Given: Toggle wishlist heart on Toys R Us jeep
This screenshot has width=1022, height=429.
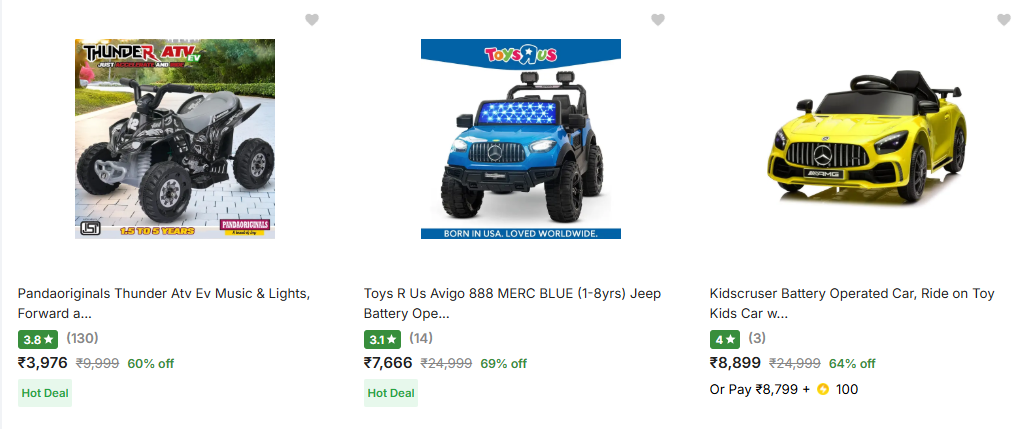Looking at the screenshot, I should tap(658, 20).
